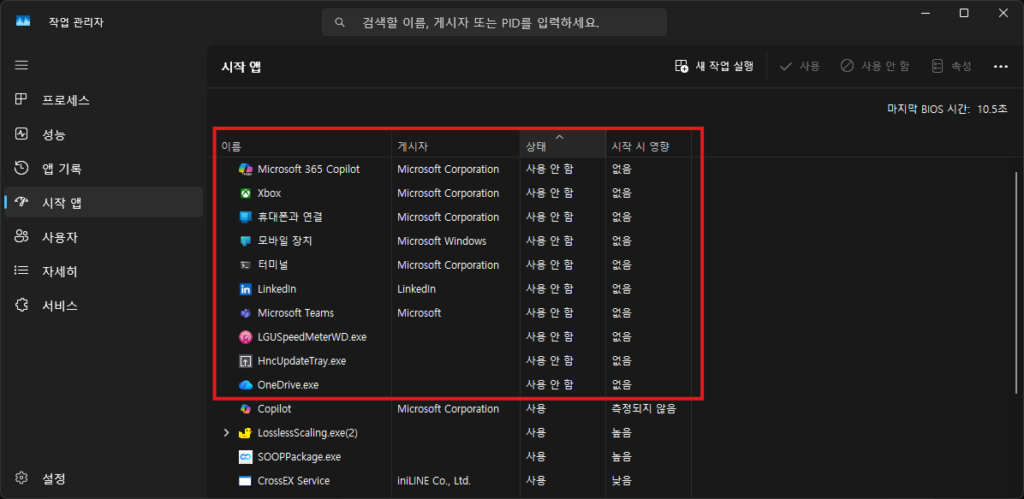Open the three-dot more options menu
Viewport: 1024px width, 499px height.
coord(1000,66)
